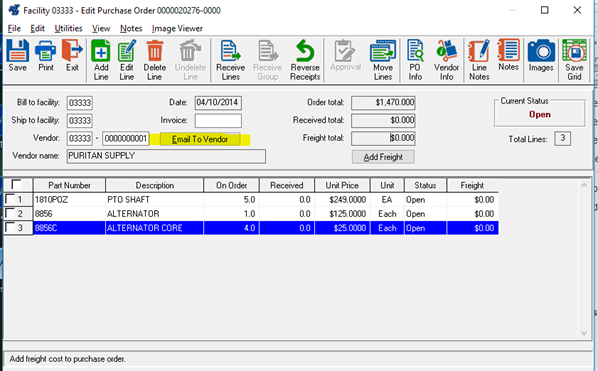The image size is (598, 371).
Task: Click the Unit Price column header
Action: tap(342, 185)
